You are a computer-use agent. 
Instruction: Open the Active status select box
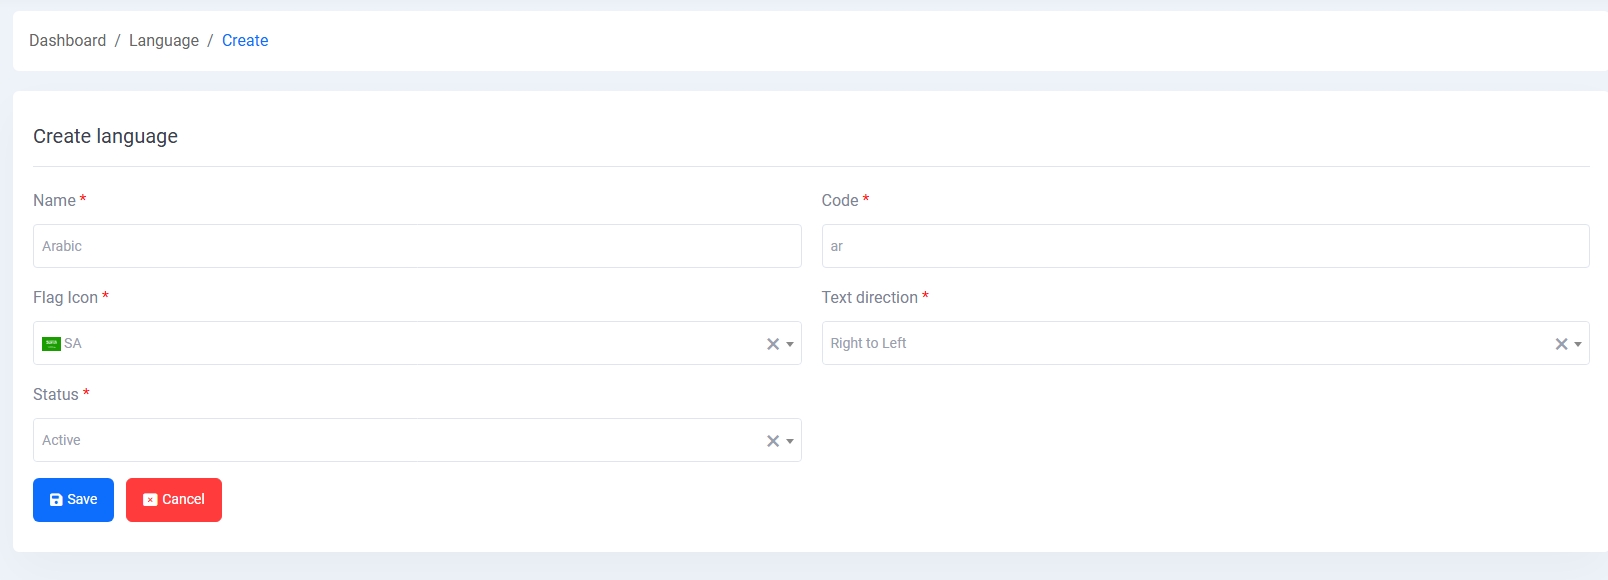(x=400, y=440)
